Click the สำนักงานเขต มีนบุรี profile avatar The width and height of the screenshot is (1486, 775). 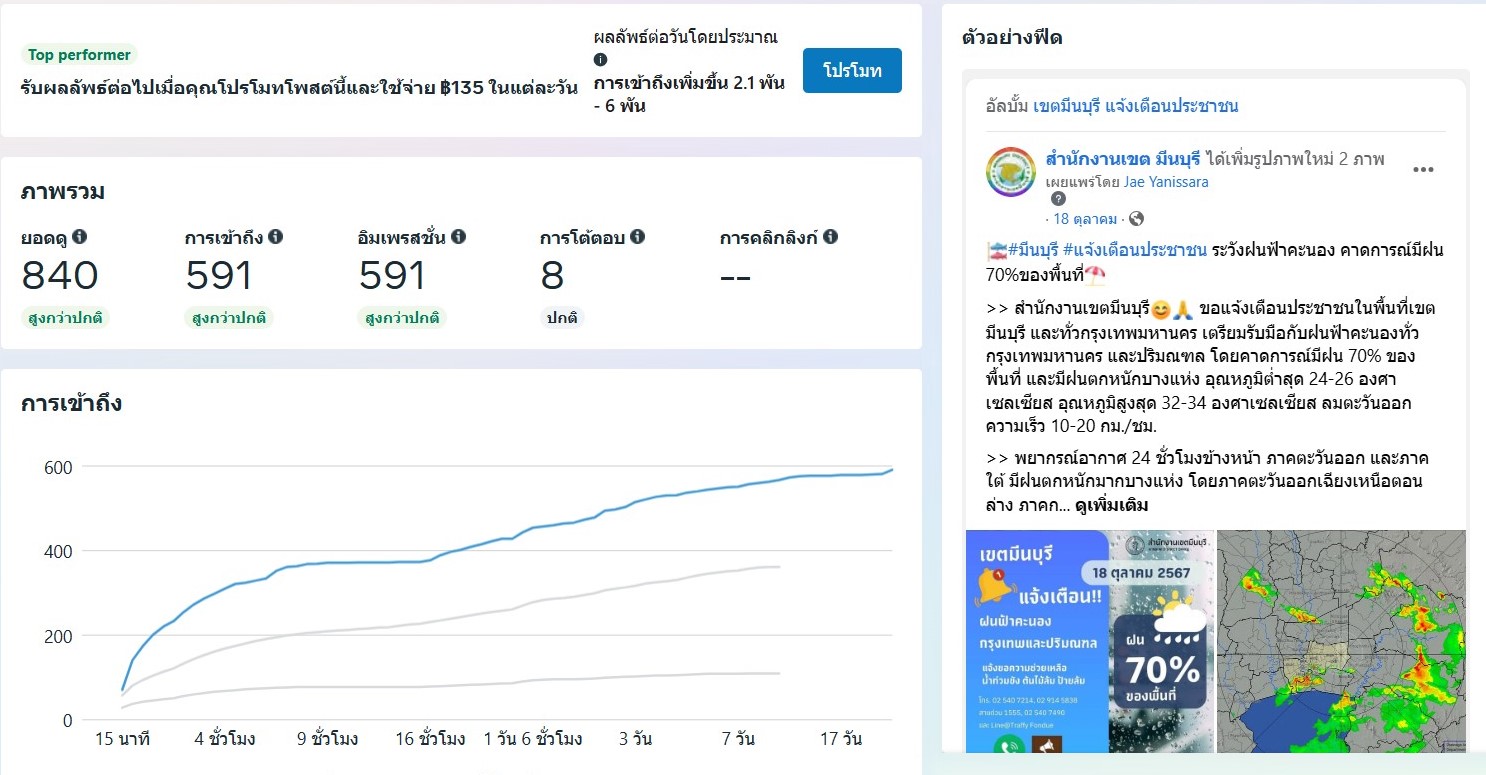1011,171
